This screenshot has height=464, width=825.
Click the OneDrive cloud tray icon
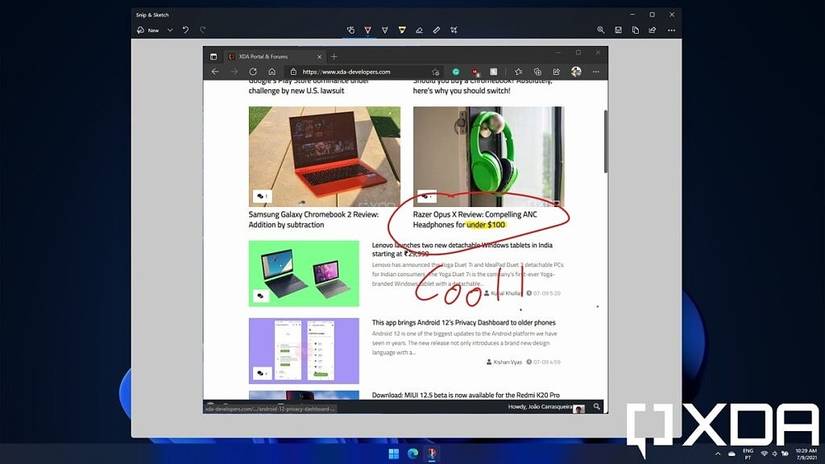coord(731,453)
